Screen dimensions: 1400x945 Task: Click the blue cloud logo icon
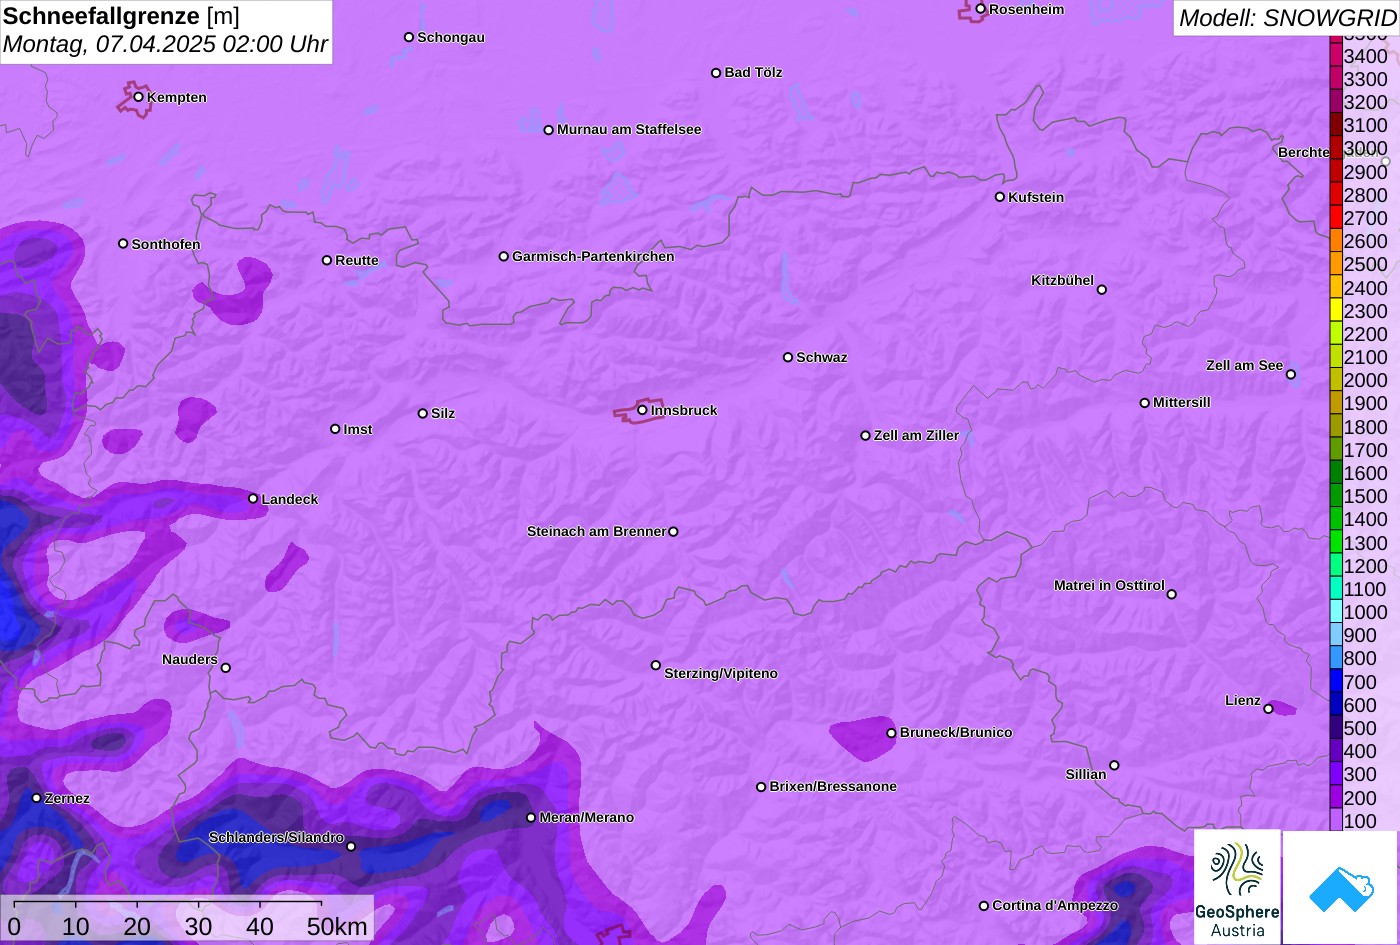tap(1341, 887)
